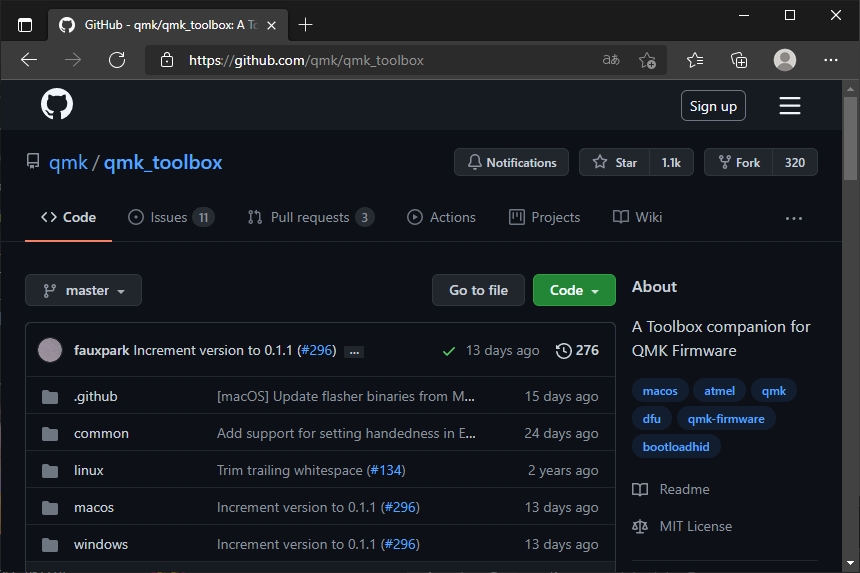
Task: Open the green Code dropdown
Action: [x=574, y=290]
